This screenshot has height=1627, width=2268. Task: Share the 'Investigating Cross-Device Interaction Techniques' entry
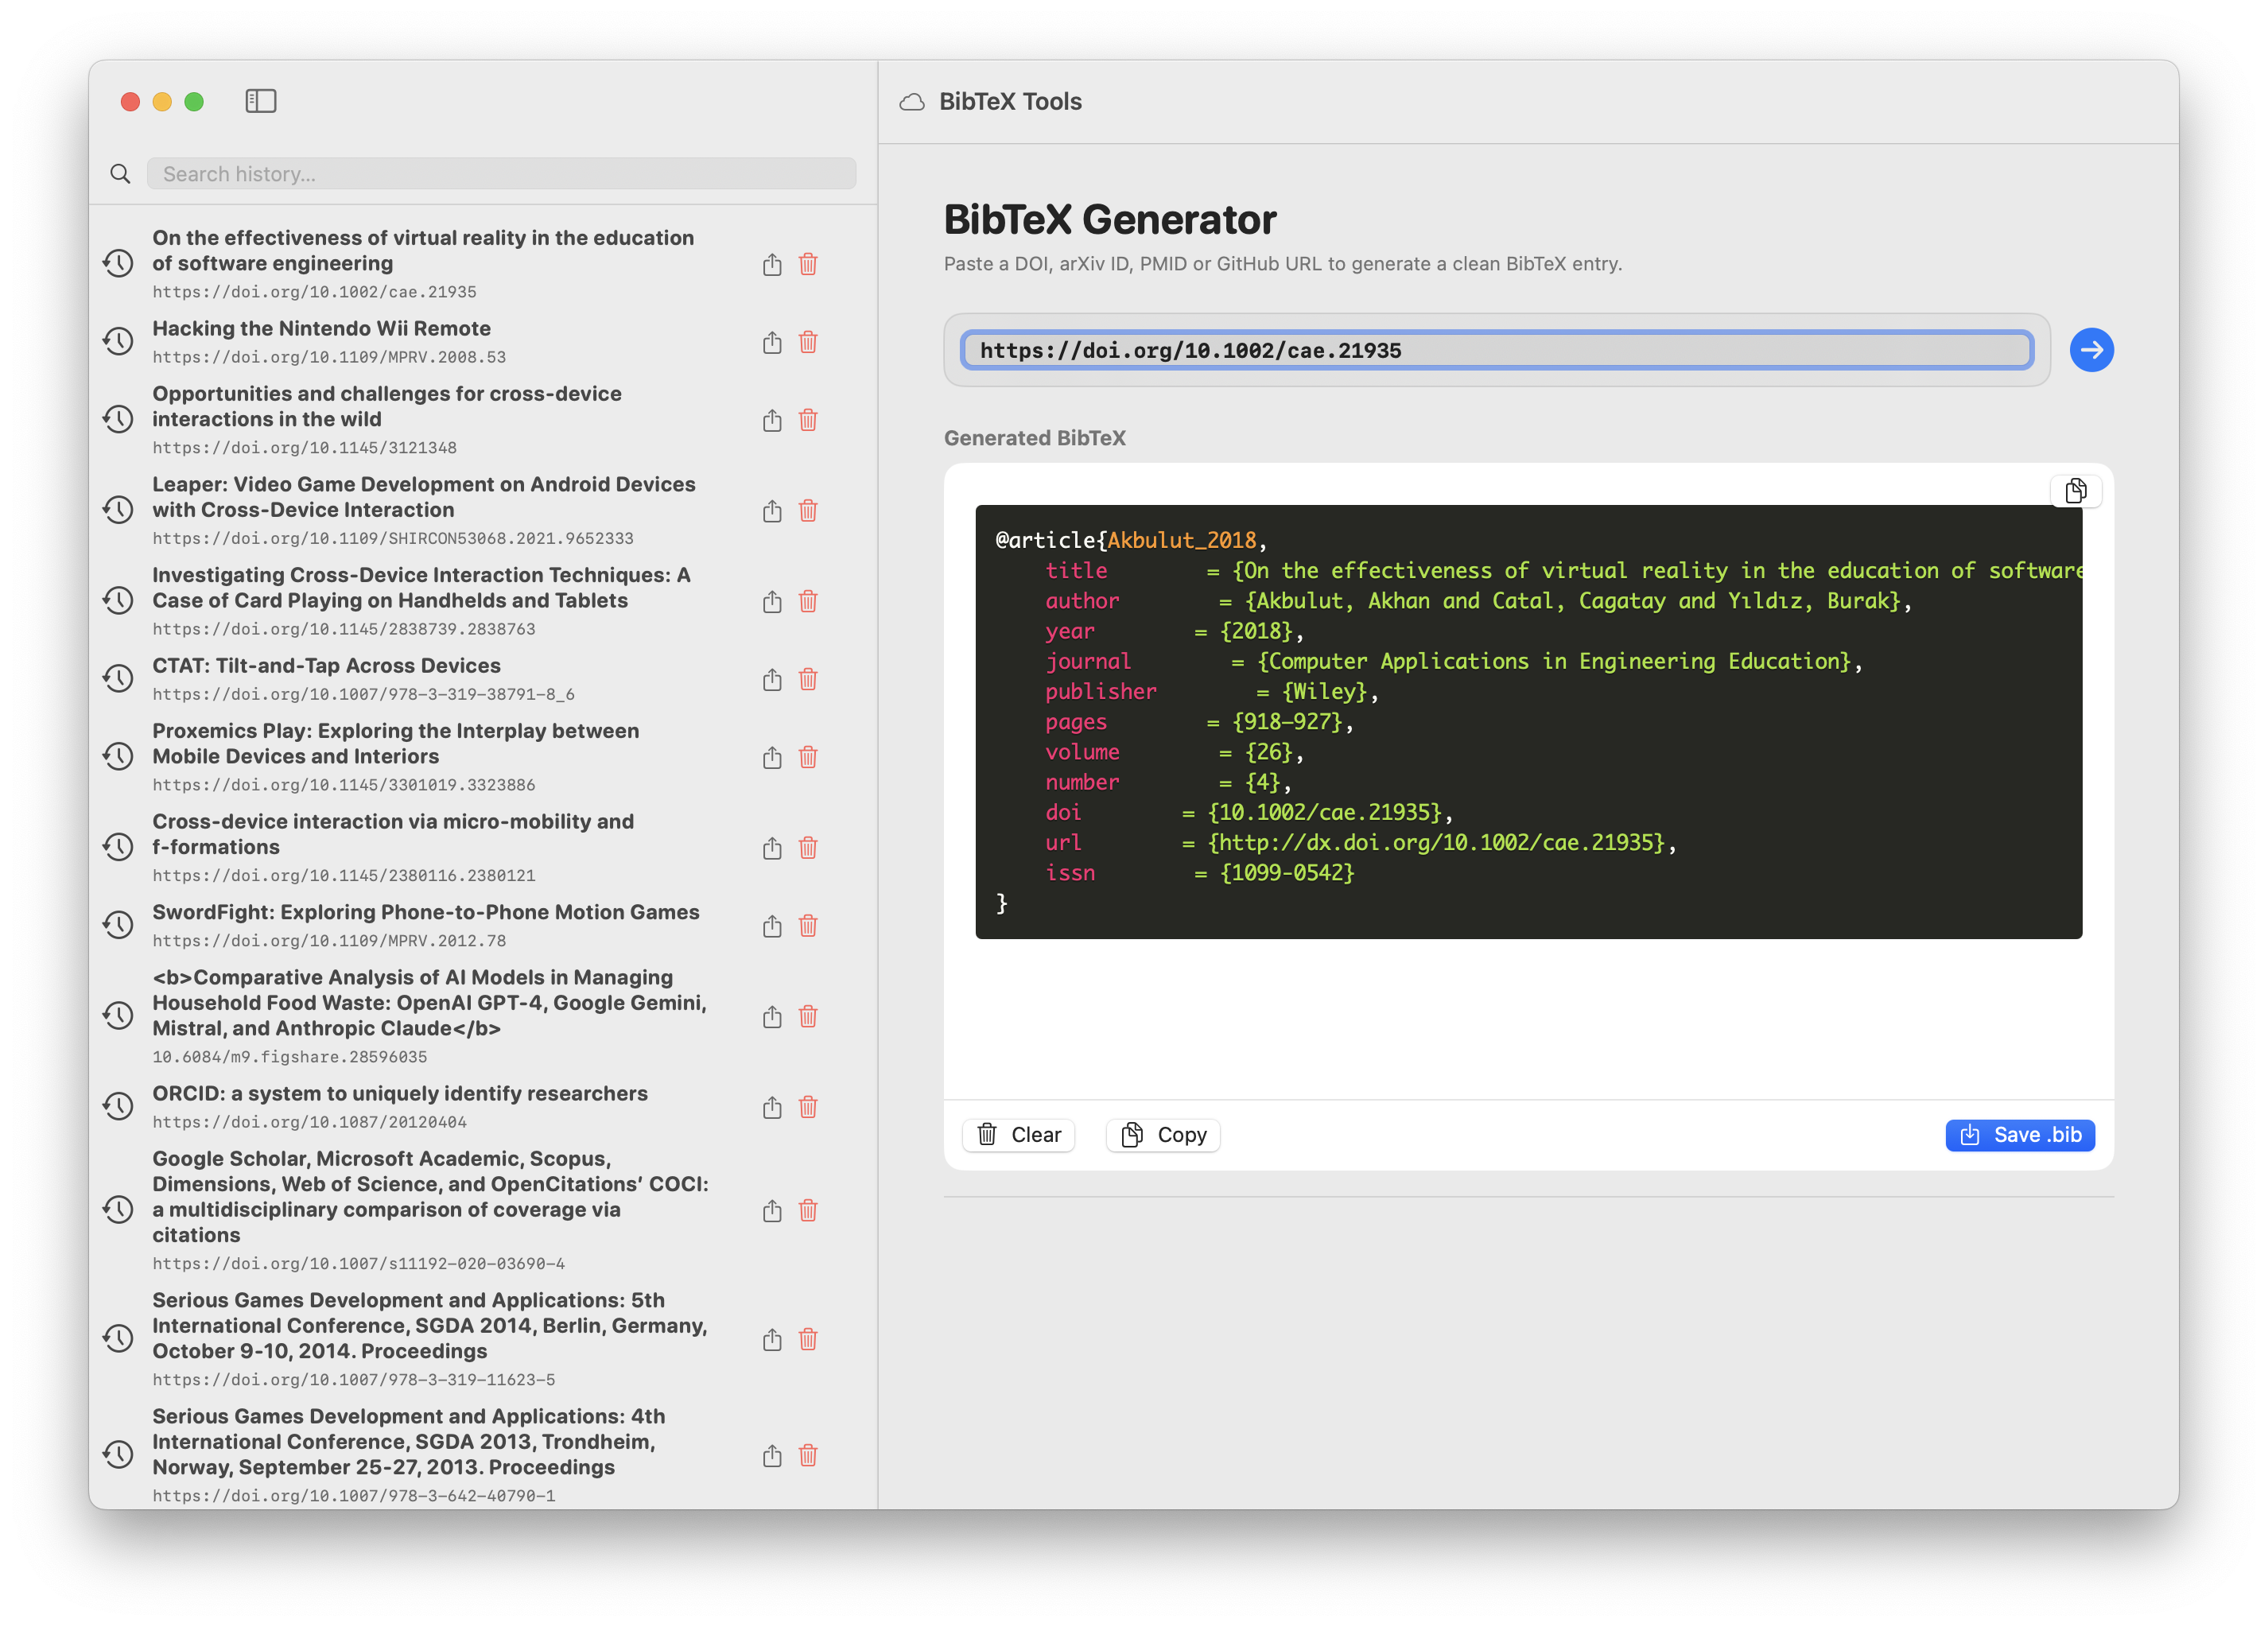tap(772, 601)
